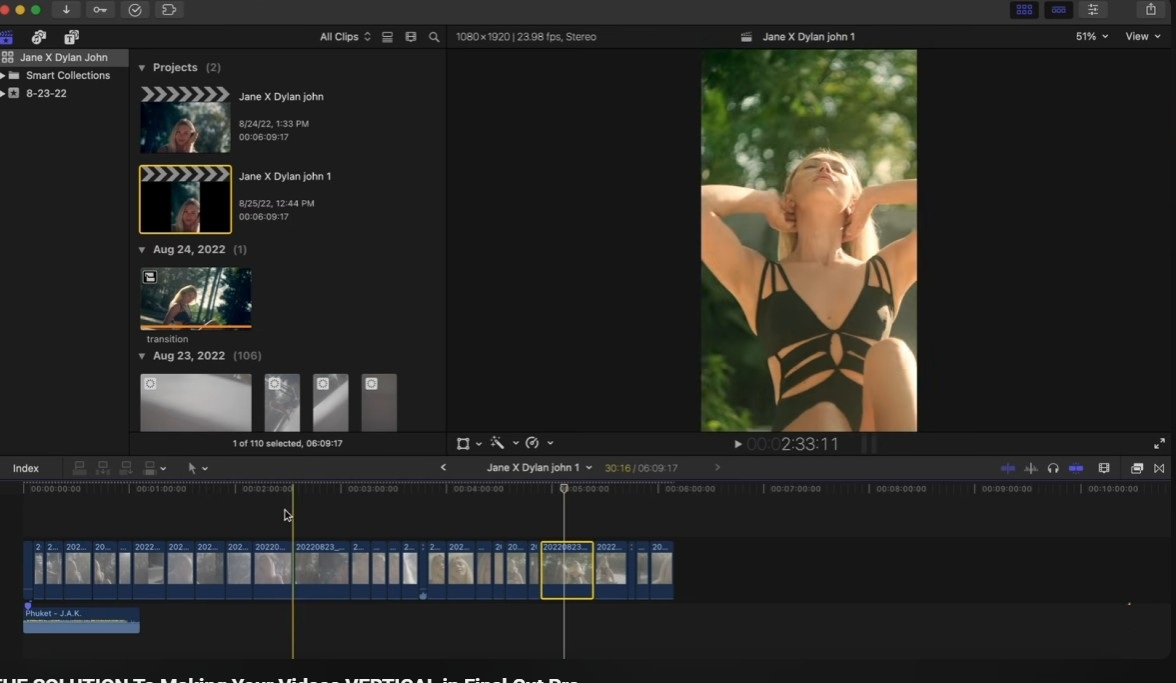Expand the Smart Collections folder
Viewport: 1176px width, 683px height.
tap(3, 75)
